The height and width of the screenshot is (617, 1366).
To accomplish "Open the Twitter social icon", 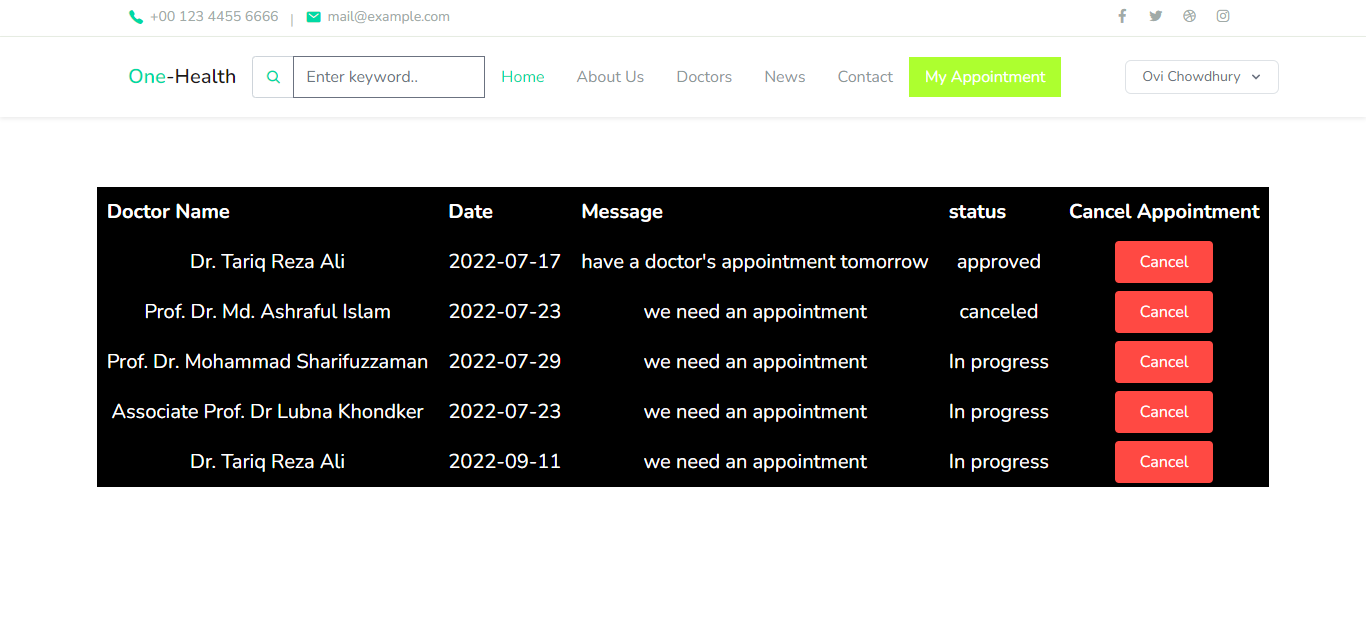I will coord(1155,16).
